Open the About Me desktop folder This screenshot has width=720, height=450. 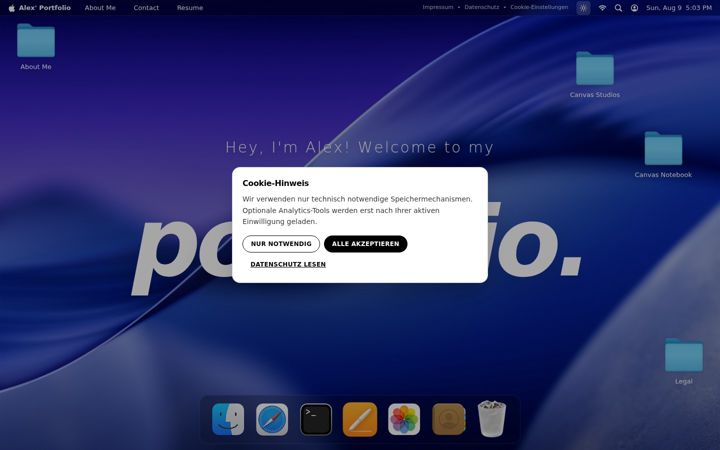[36, 46]
